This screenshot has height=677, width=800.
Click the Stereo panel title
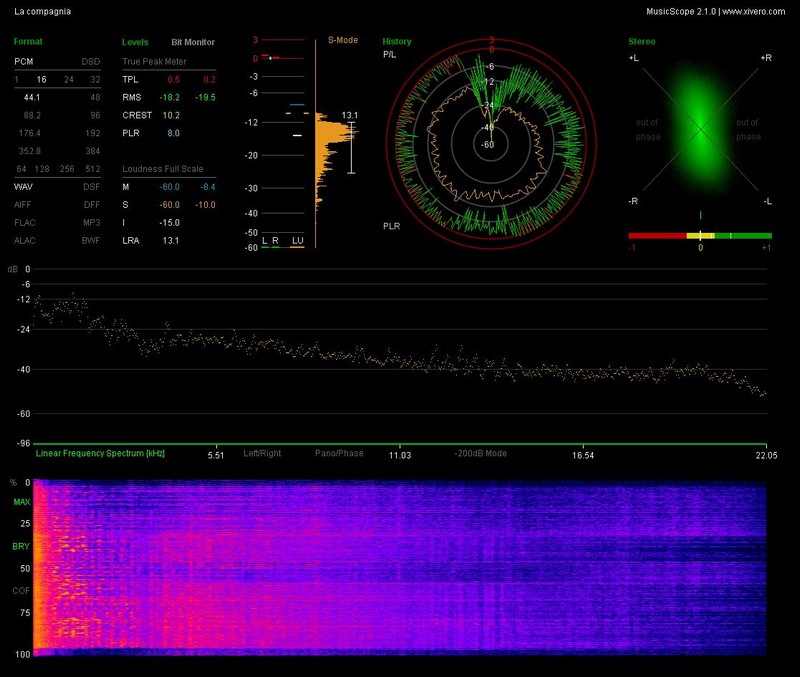pyautogui.click(x=642, y=41)
